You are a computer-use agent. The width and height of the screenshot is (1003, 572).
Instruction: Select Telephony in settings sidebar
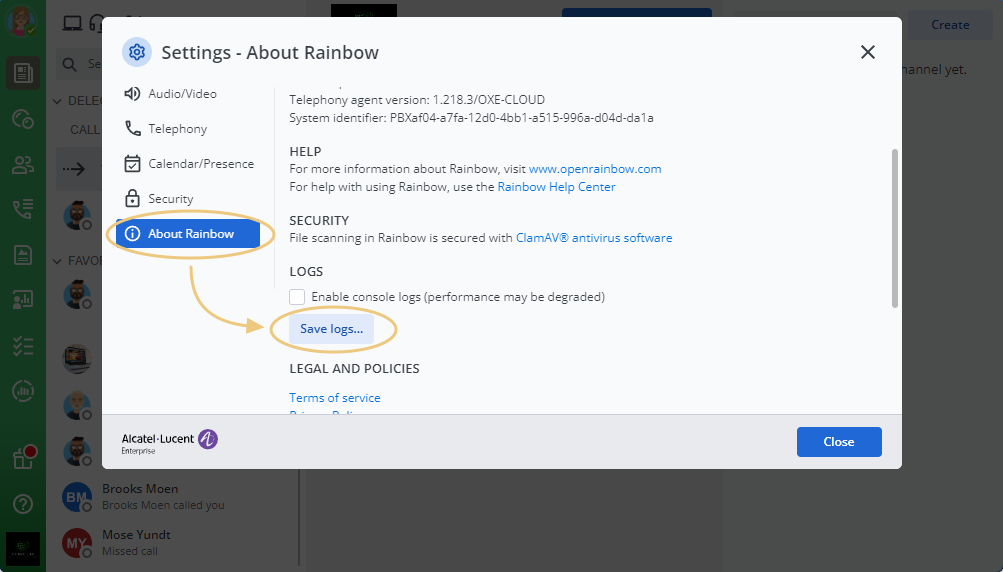[x=177, y=129]
